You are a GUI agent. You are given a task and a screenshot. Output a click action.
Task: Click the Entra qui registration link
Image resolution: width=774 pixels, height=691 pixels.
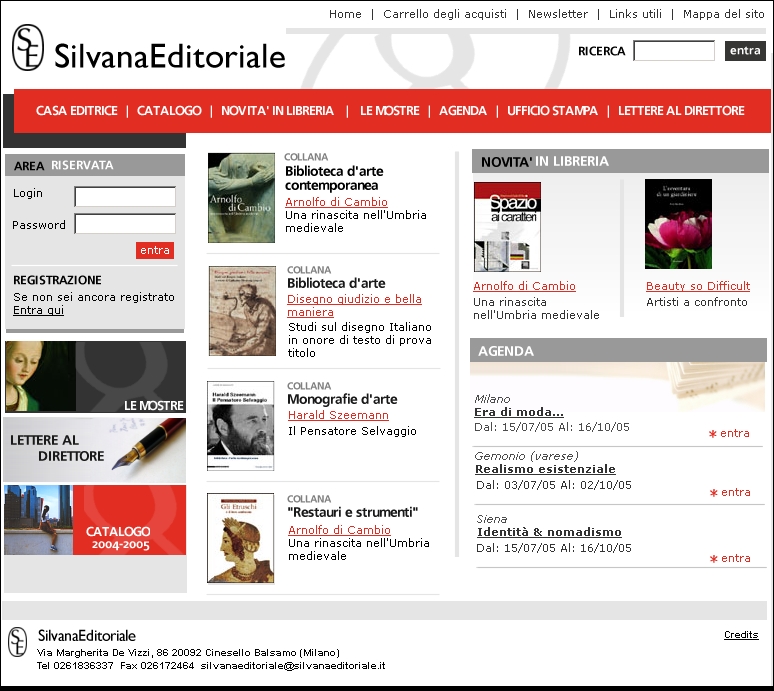pos(39,310)
